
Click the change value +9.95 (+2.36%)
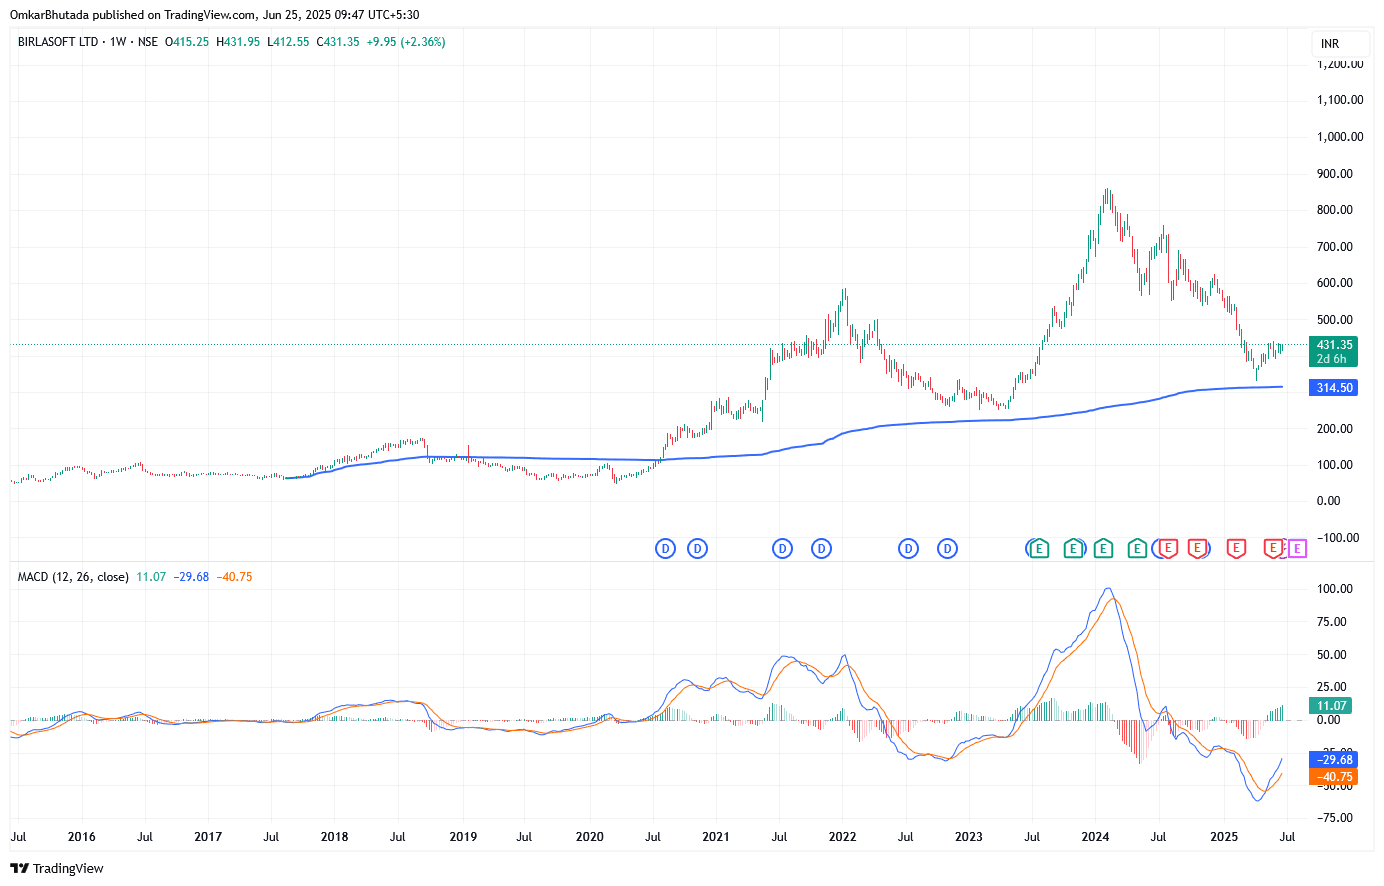click(406, 42)
